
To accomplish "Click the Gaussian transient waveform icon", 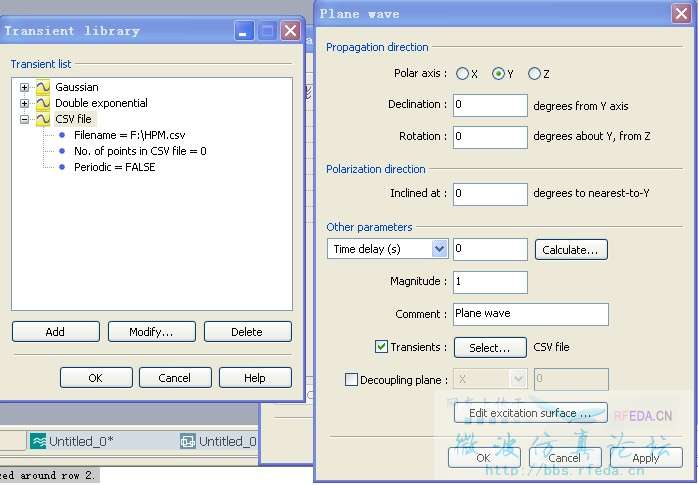I will pos(43,87).
